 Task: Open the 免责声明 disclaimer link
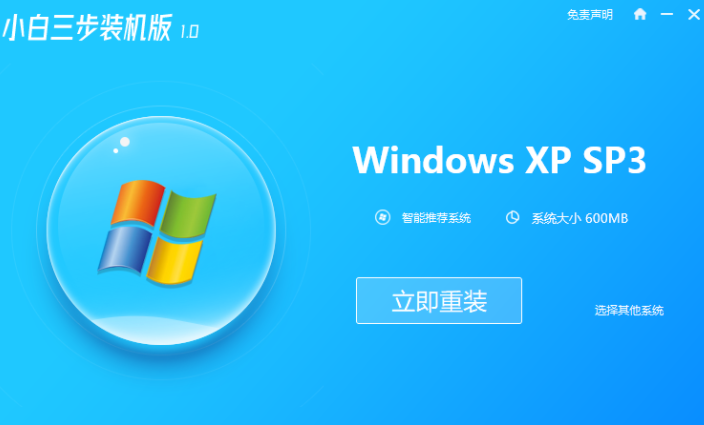(x=590, y=15)
